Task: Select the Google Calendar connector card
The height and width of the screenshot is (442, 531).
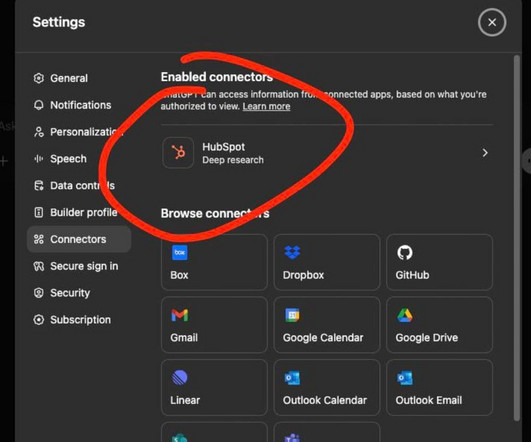Action: click(327, 325)
